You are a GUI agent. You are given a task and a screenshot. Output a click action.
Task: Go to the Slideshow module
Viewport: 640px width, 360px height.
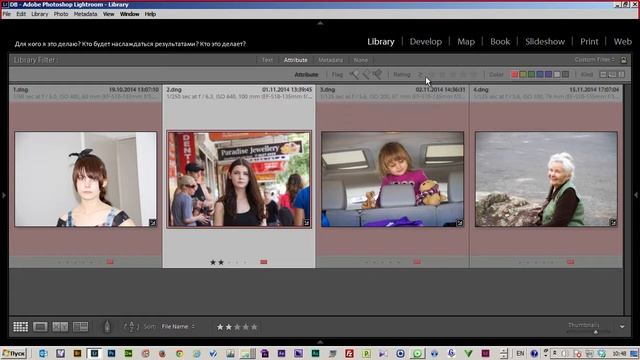click(545, 42)
